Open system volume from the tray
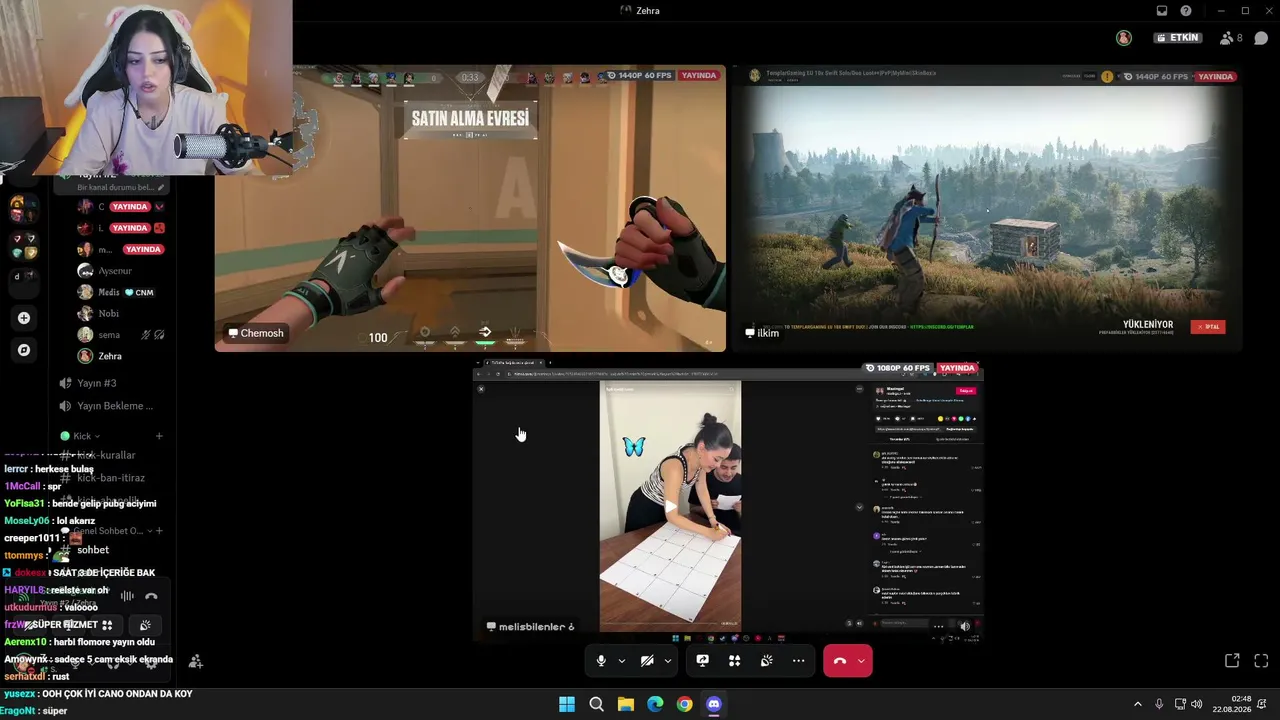Image resolution: width=1280 pixels, height=720 pixels. [1197, 704]
